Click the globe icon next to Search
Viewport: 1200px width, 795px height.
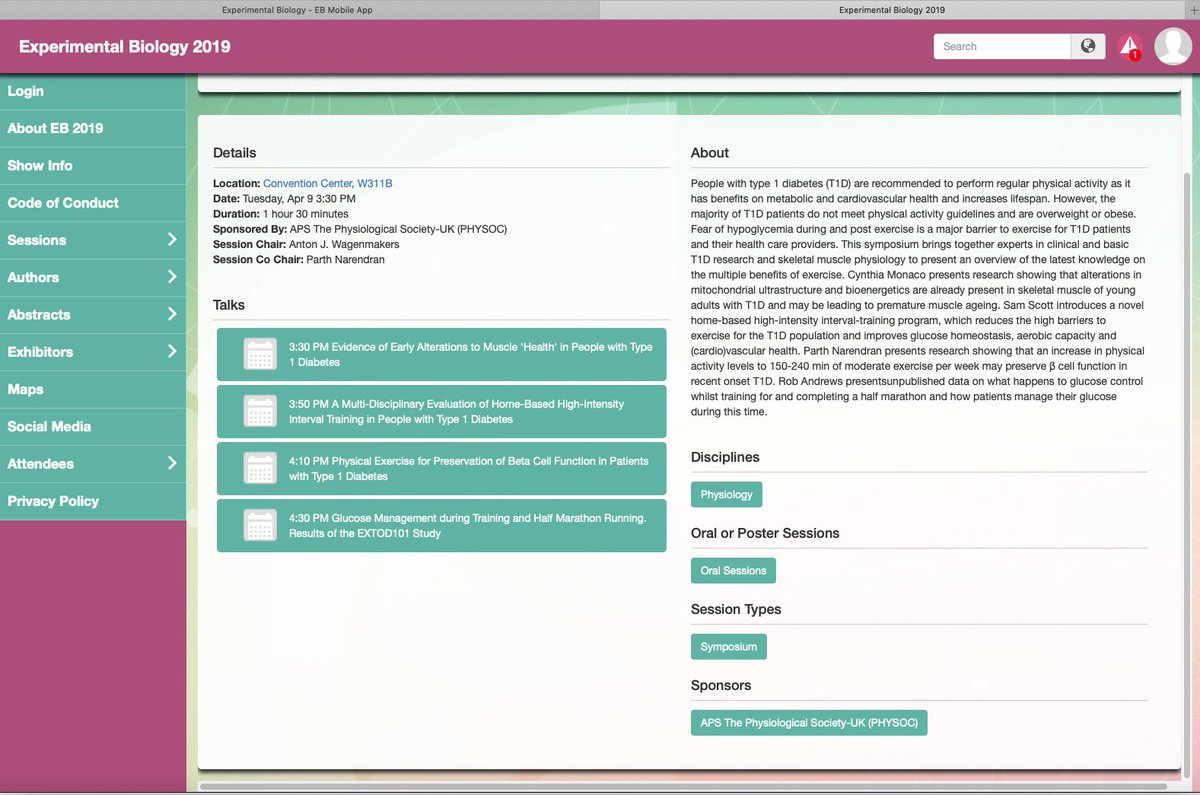pyautogui.click(x=1088, y=46)
